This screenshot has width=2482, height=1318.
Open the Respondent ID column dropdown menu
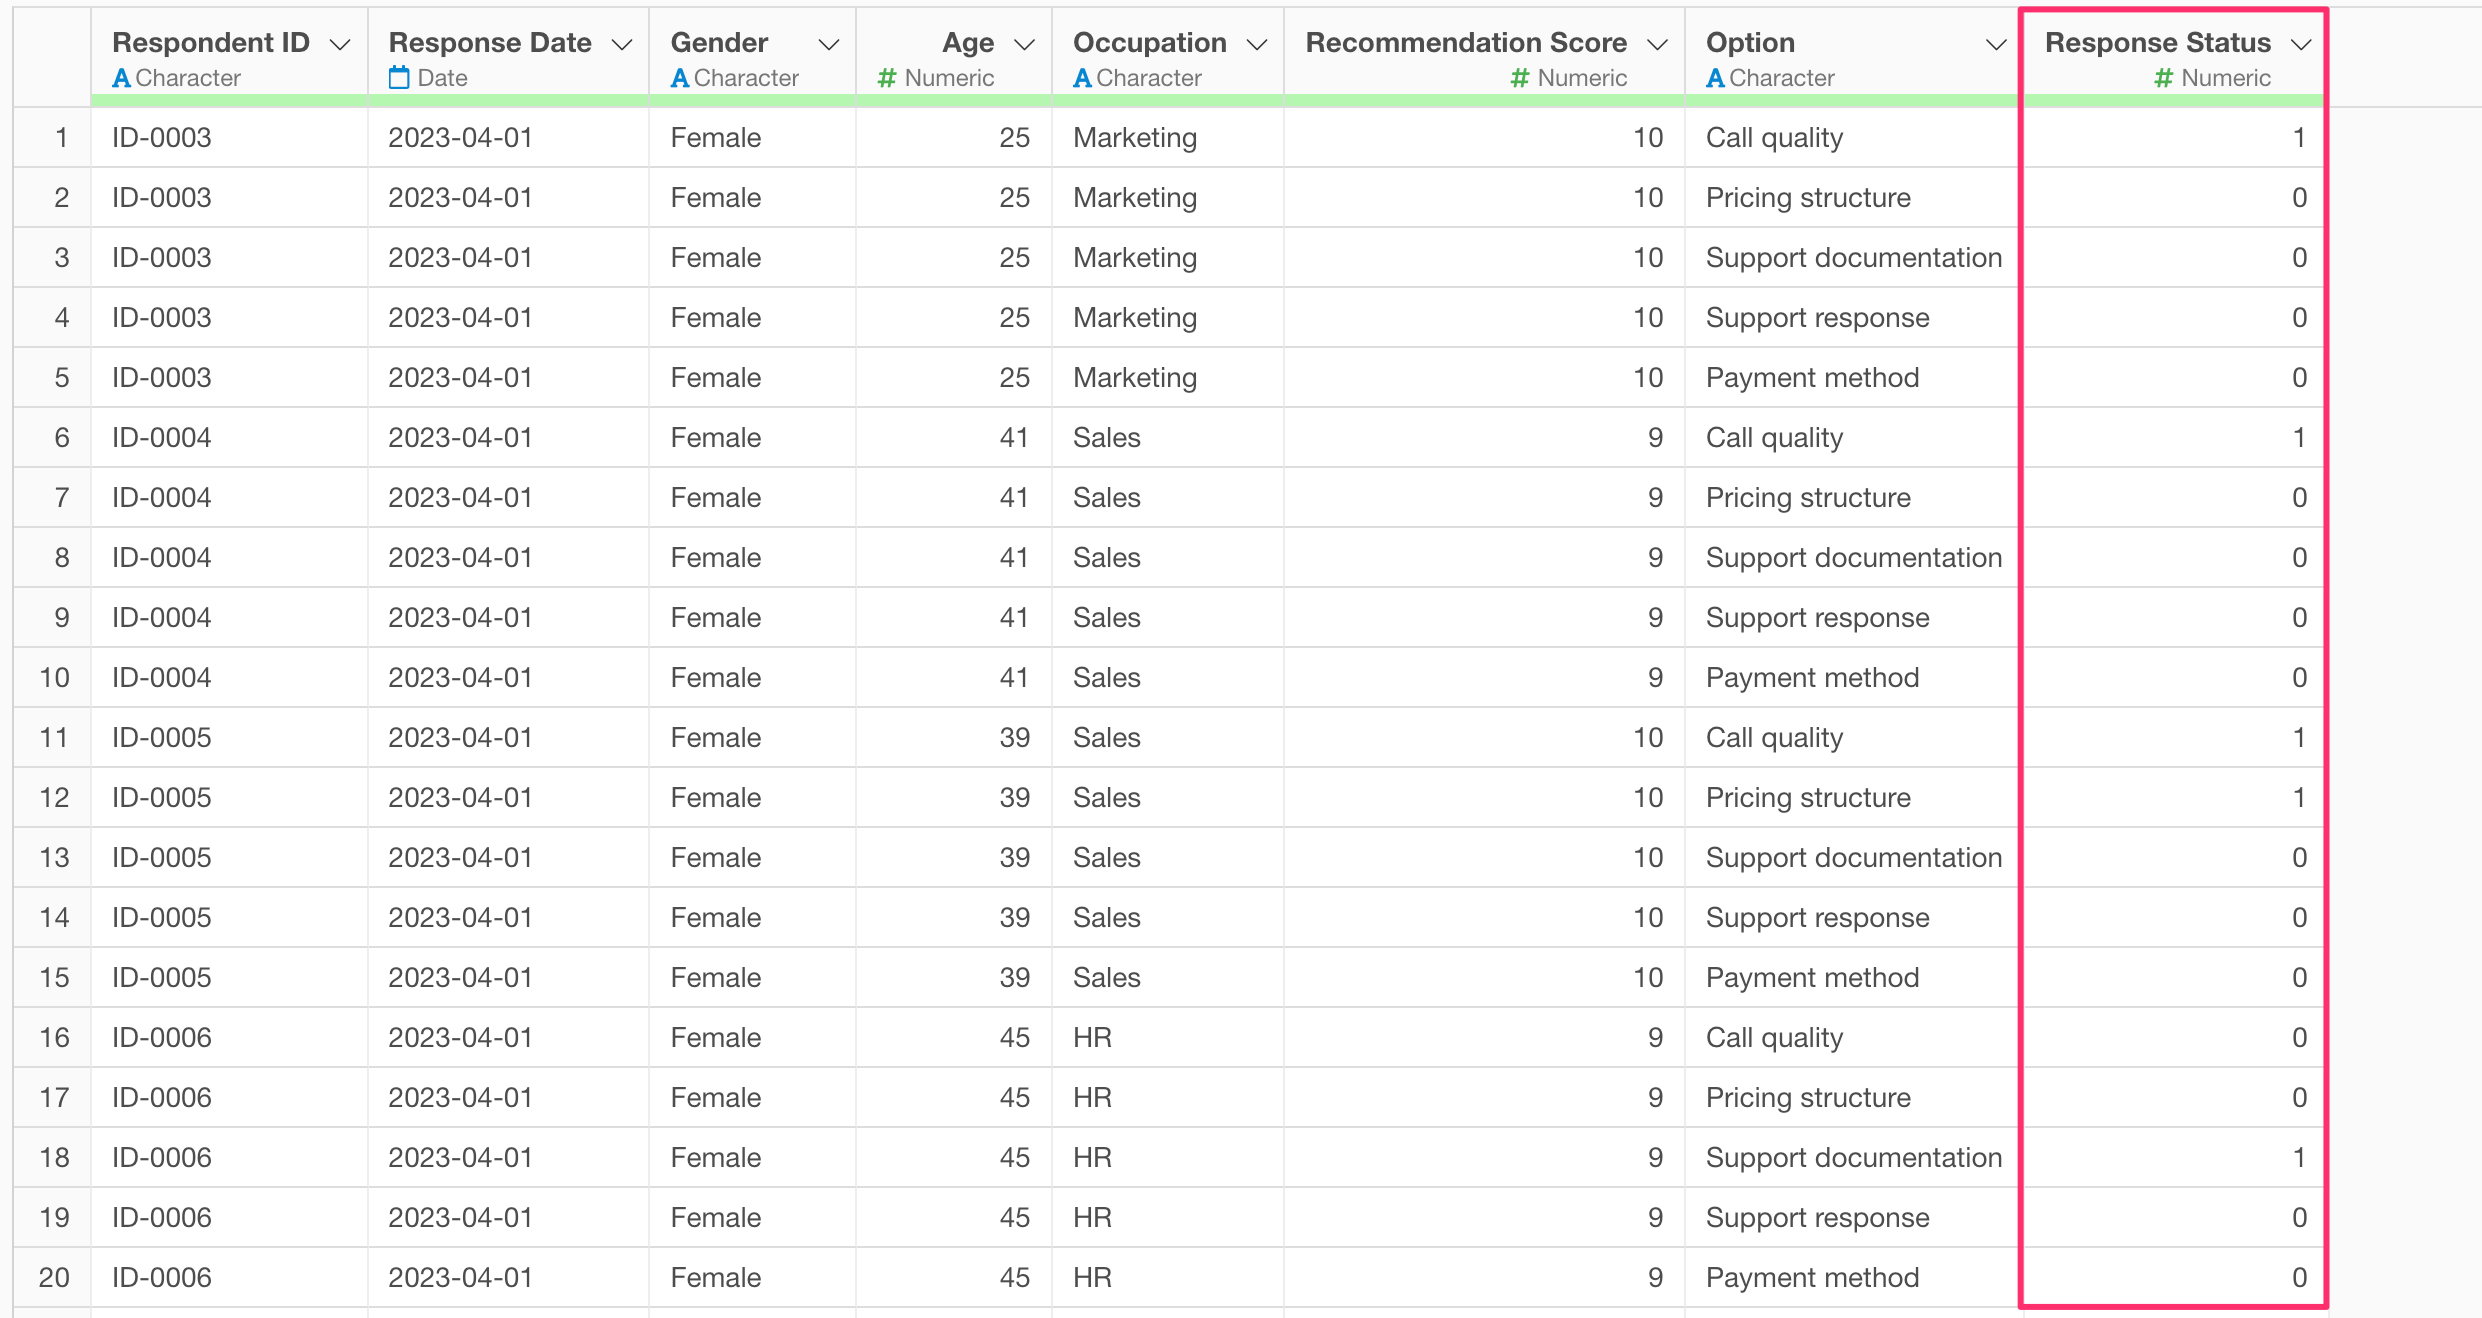[x=340, y=45]
